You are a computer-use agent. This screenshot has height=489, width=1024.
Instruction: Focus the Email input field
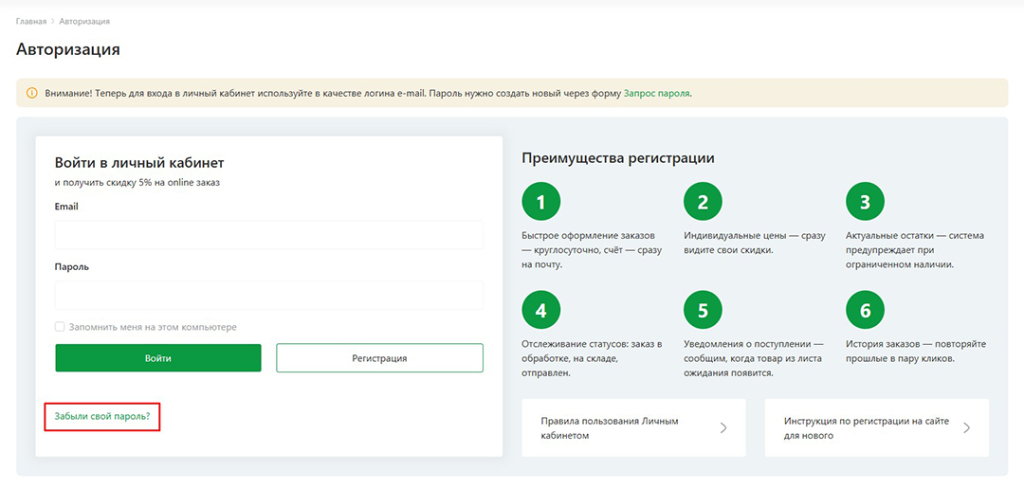tap(269, 235)
